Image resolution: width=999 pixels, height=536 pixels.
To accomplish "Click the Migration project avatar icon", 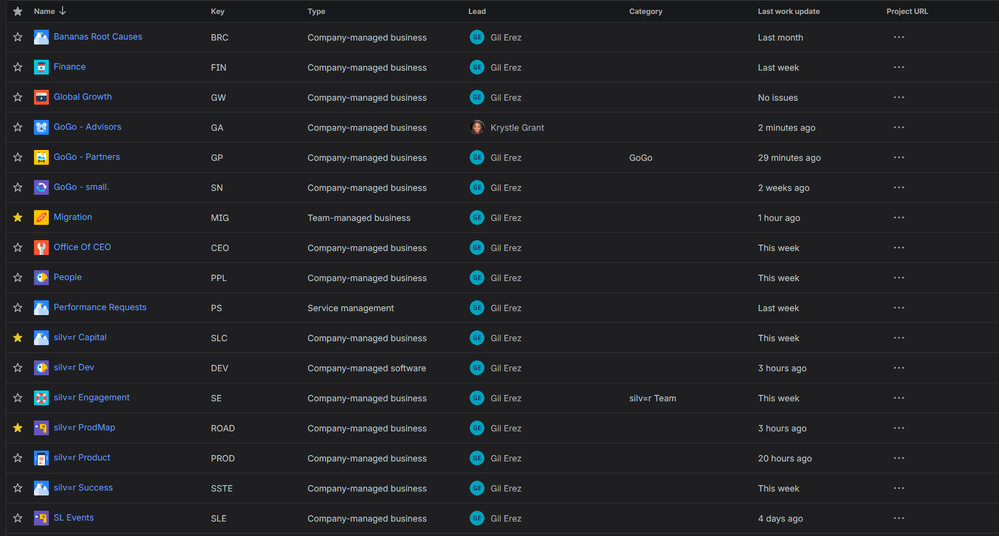I will 41,217.
